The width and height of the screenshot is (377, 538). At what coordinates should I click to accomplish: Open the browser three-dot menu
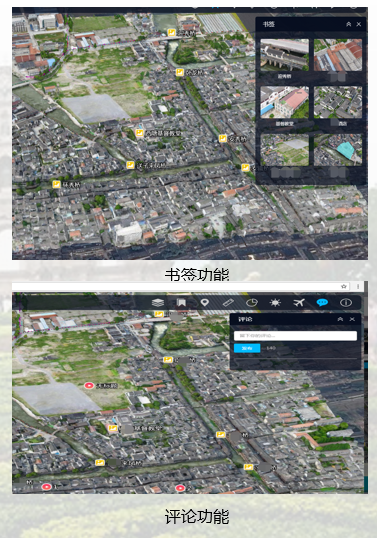click(358, 286)
